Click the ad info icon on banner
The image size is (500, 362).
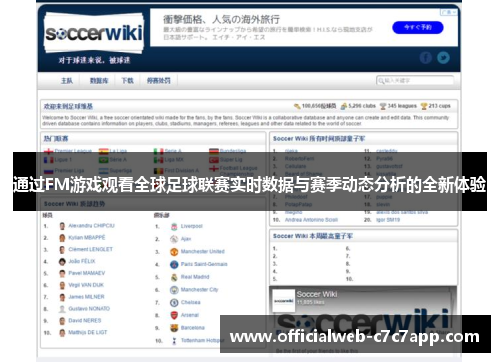coord(448,12)
